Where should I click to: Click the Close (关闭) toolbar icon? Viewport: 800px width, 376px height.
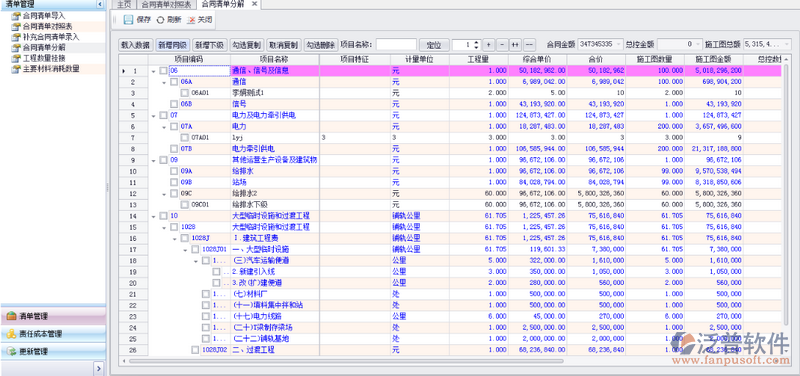(191, 20)
